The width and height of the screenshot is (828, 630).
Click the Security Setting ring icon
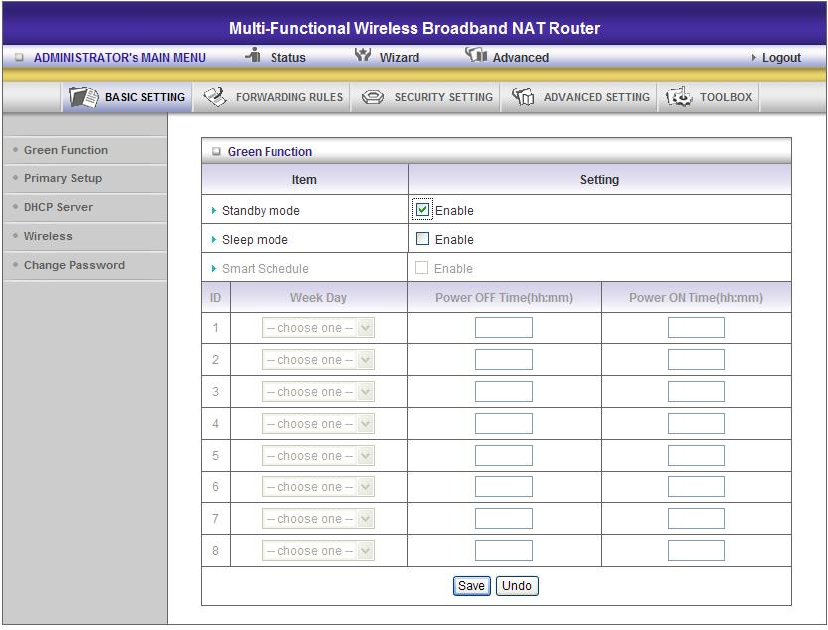pyautogui.click(x=373, y=97)
